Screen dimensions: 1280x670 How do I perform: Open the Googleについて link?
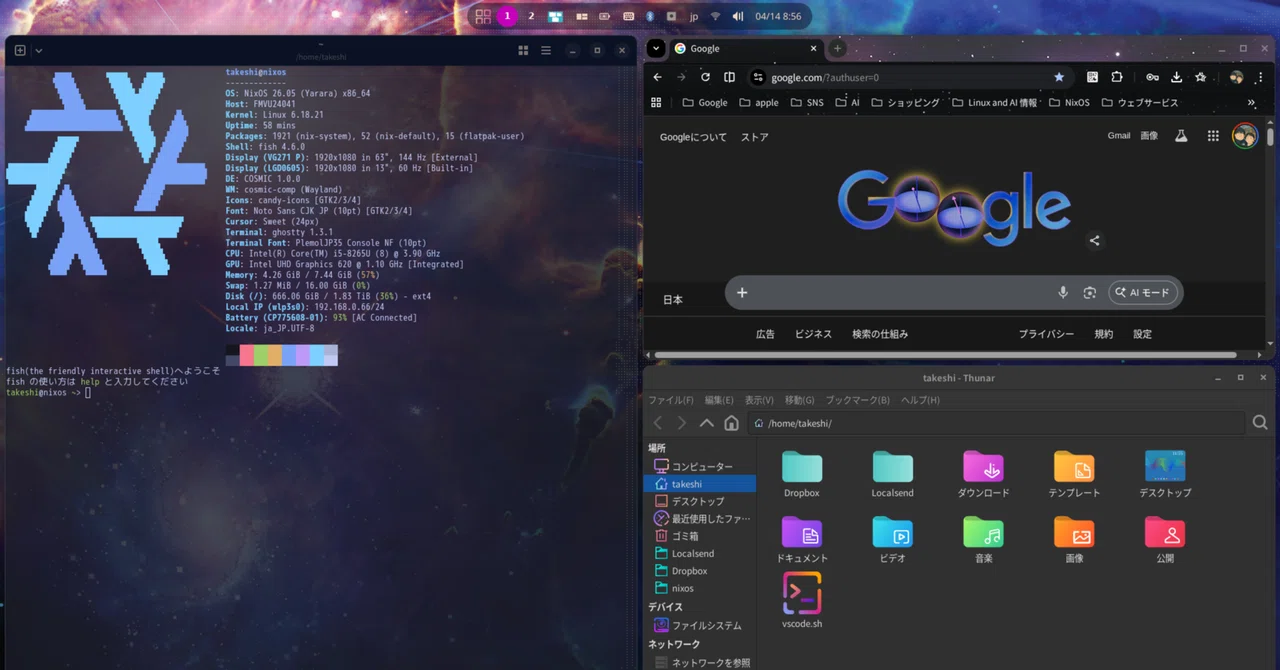693,137
